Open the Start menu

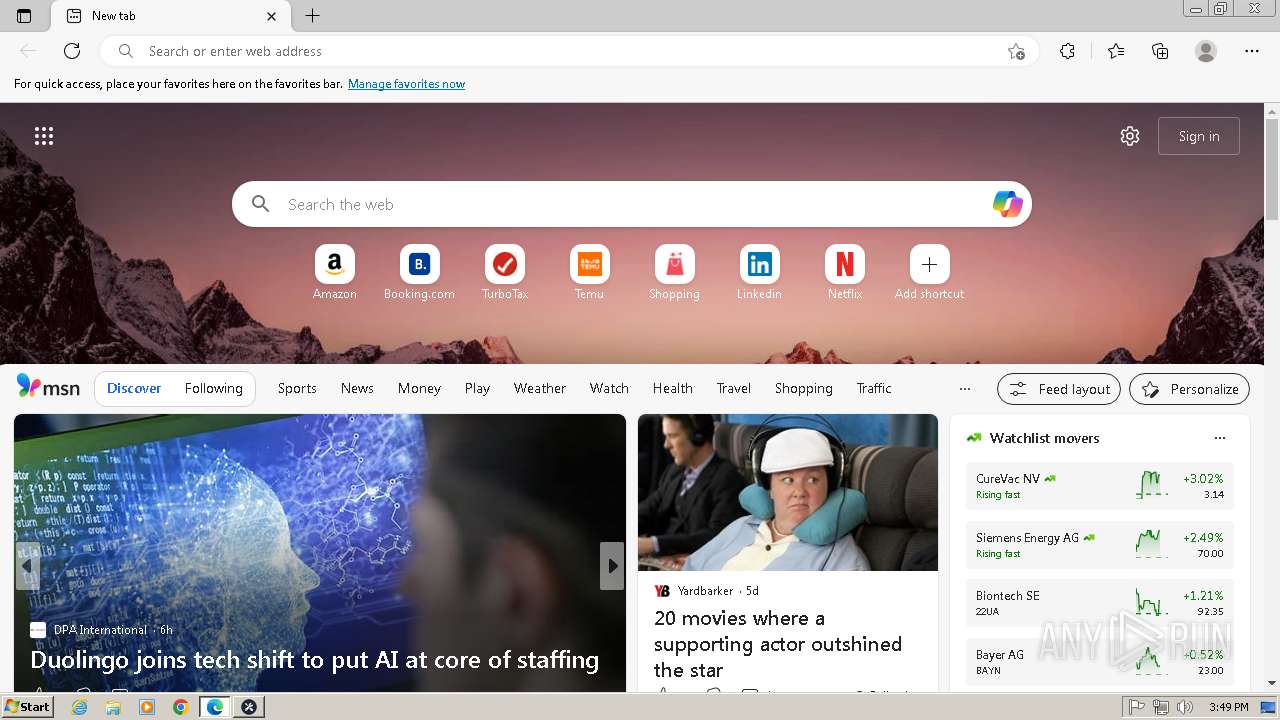point(27,707)
